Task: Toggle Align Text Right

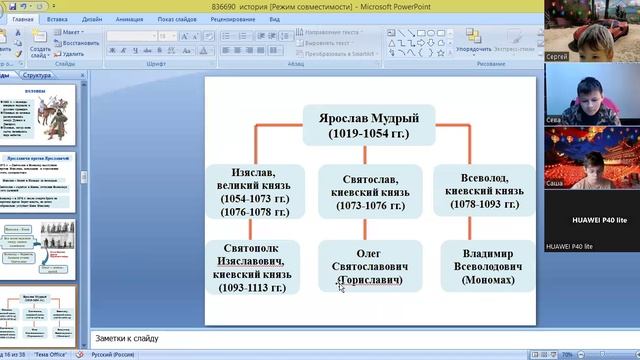Action: 249,50
